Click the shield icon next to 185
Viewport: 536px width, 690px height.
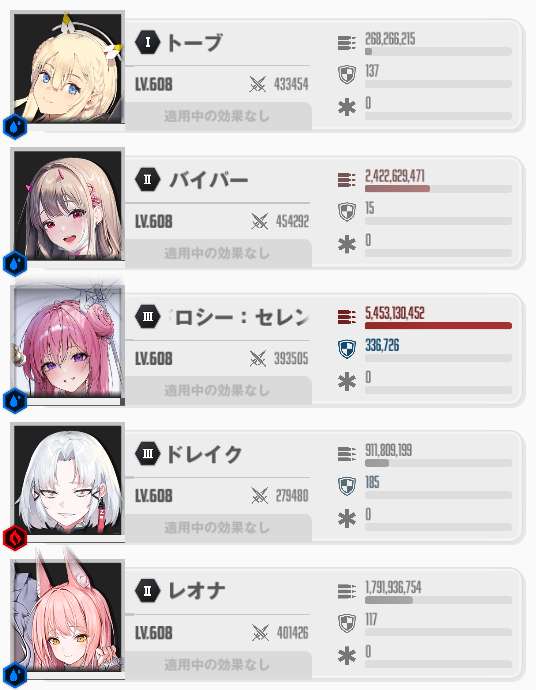pyautogui.click(x=347, y=486)
